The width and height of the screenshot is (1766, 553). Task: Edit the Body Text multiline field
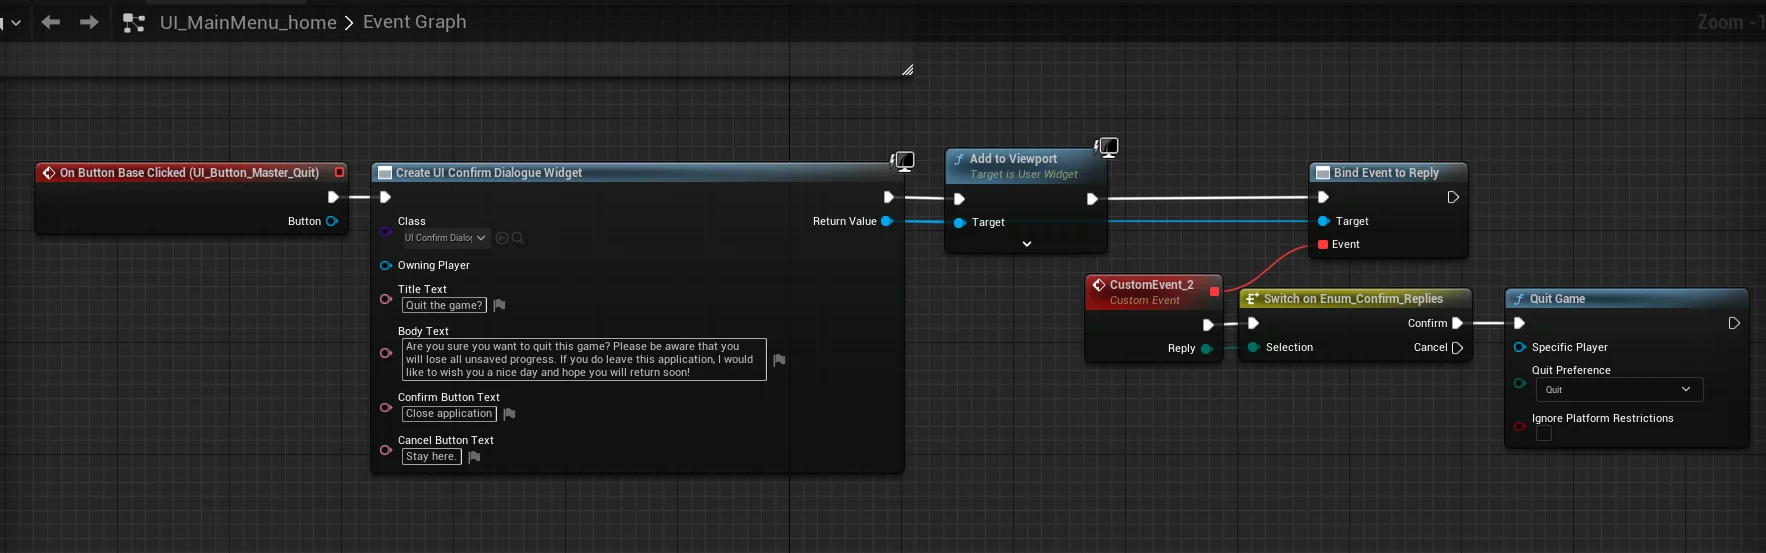(584, 359)
